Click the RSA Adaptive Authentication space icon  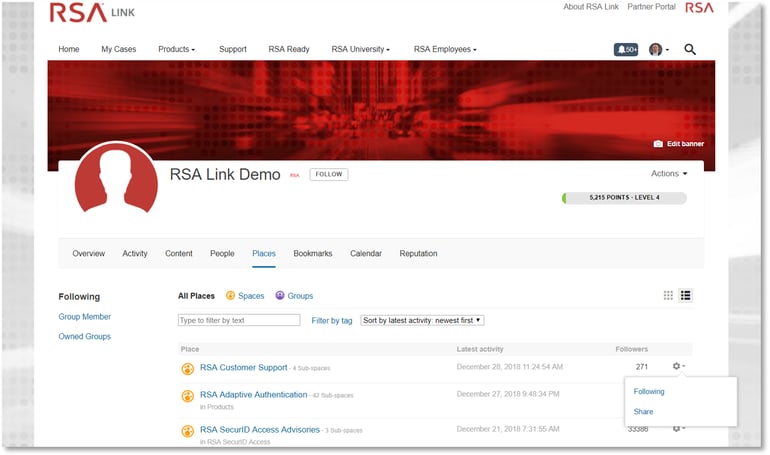pos(188,396)
